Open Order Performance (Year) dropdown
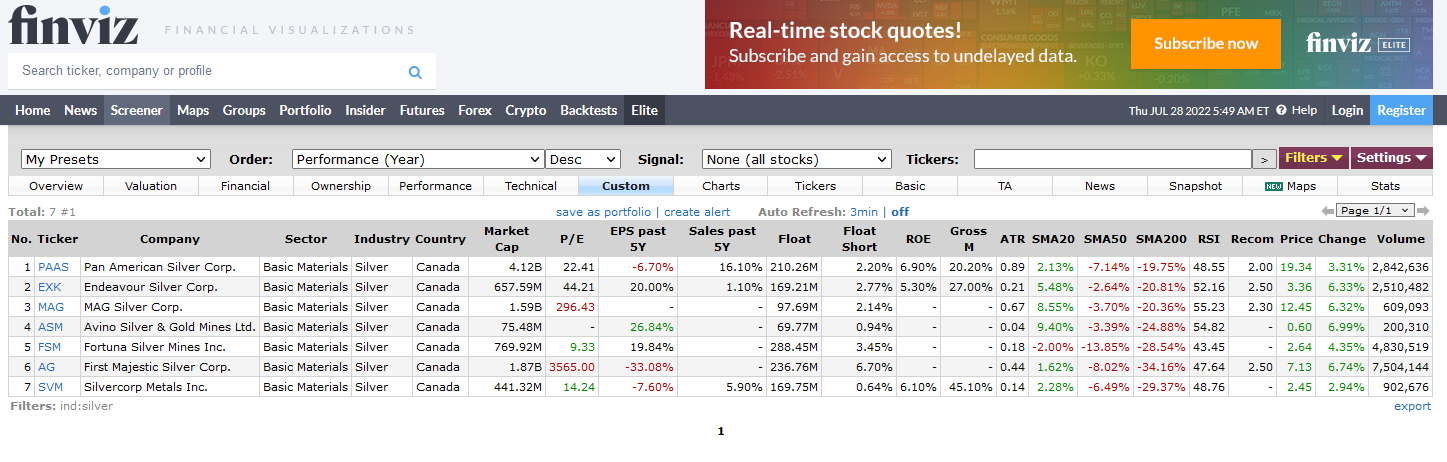The width and height of the screenshot is (1447, 462). (x=418, y=159)
